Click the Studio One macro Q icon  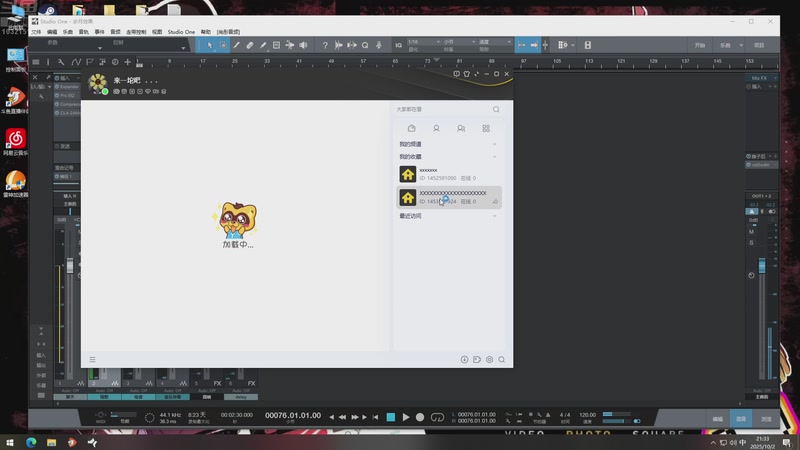click(x=365, y=45)
